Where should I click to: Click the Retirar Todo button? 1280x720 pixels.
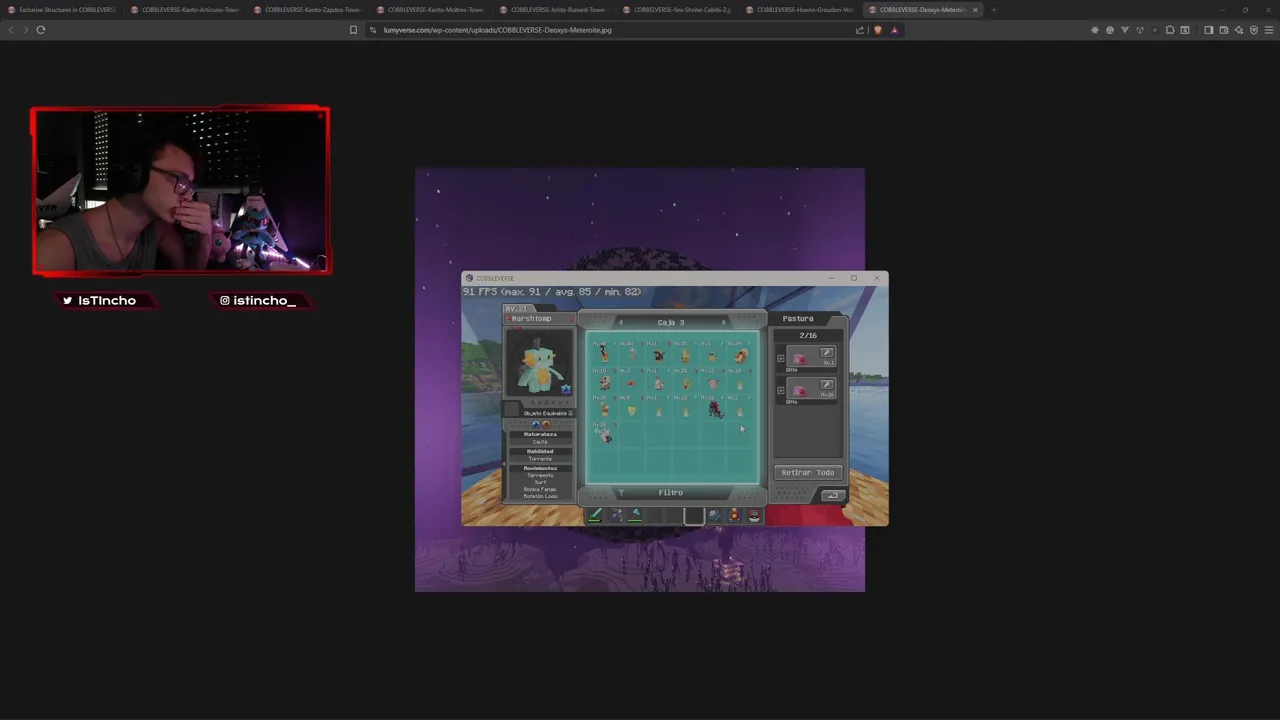coord(808,472)
